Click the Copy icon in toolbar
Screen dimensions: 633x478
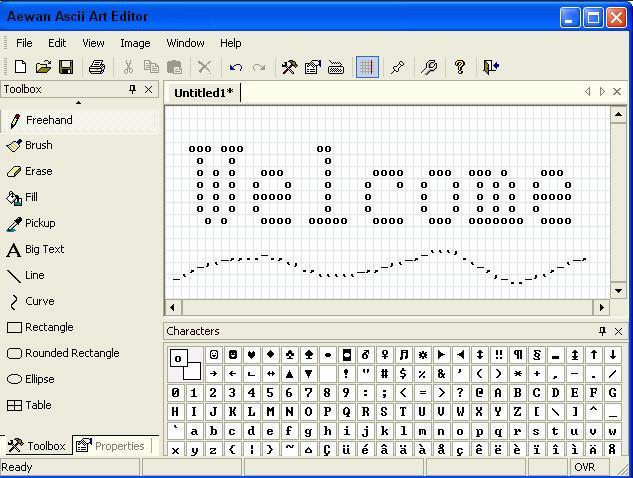point(151,67)
